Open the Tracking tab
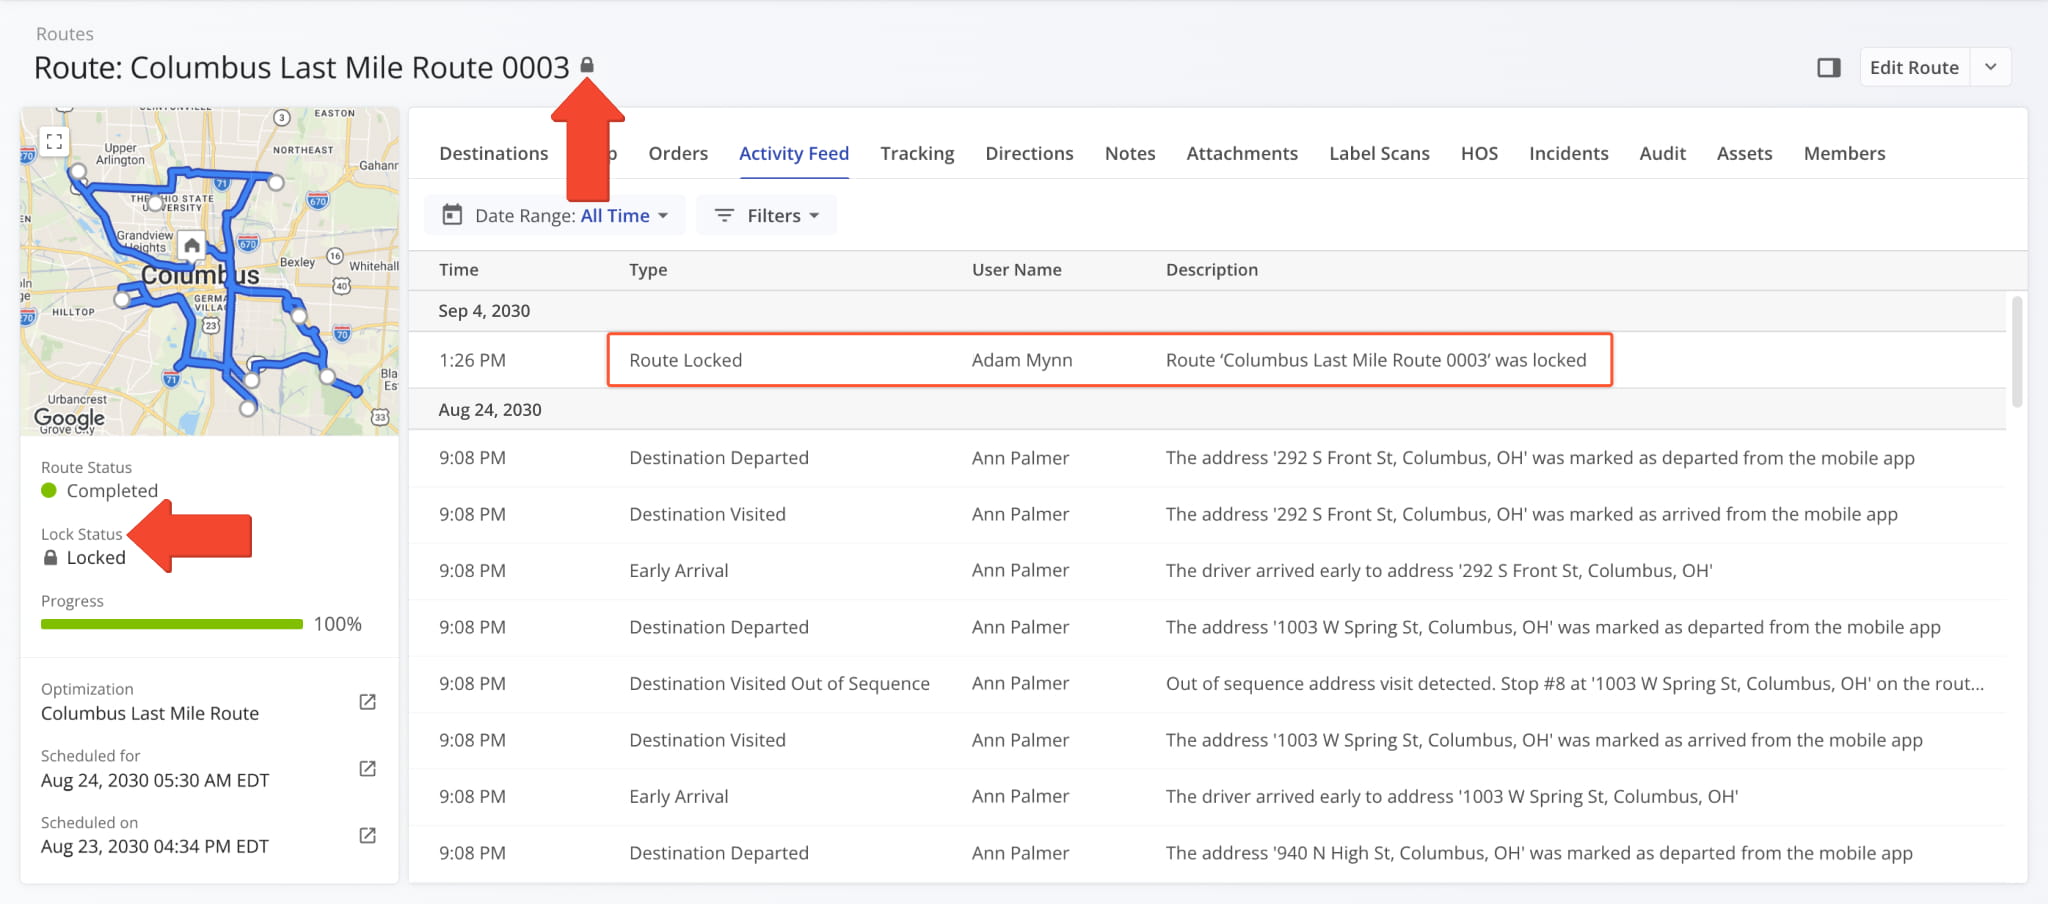 pyautogui.click(x=917, y=153)
